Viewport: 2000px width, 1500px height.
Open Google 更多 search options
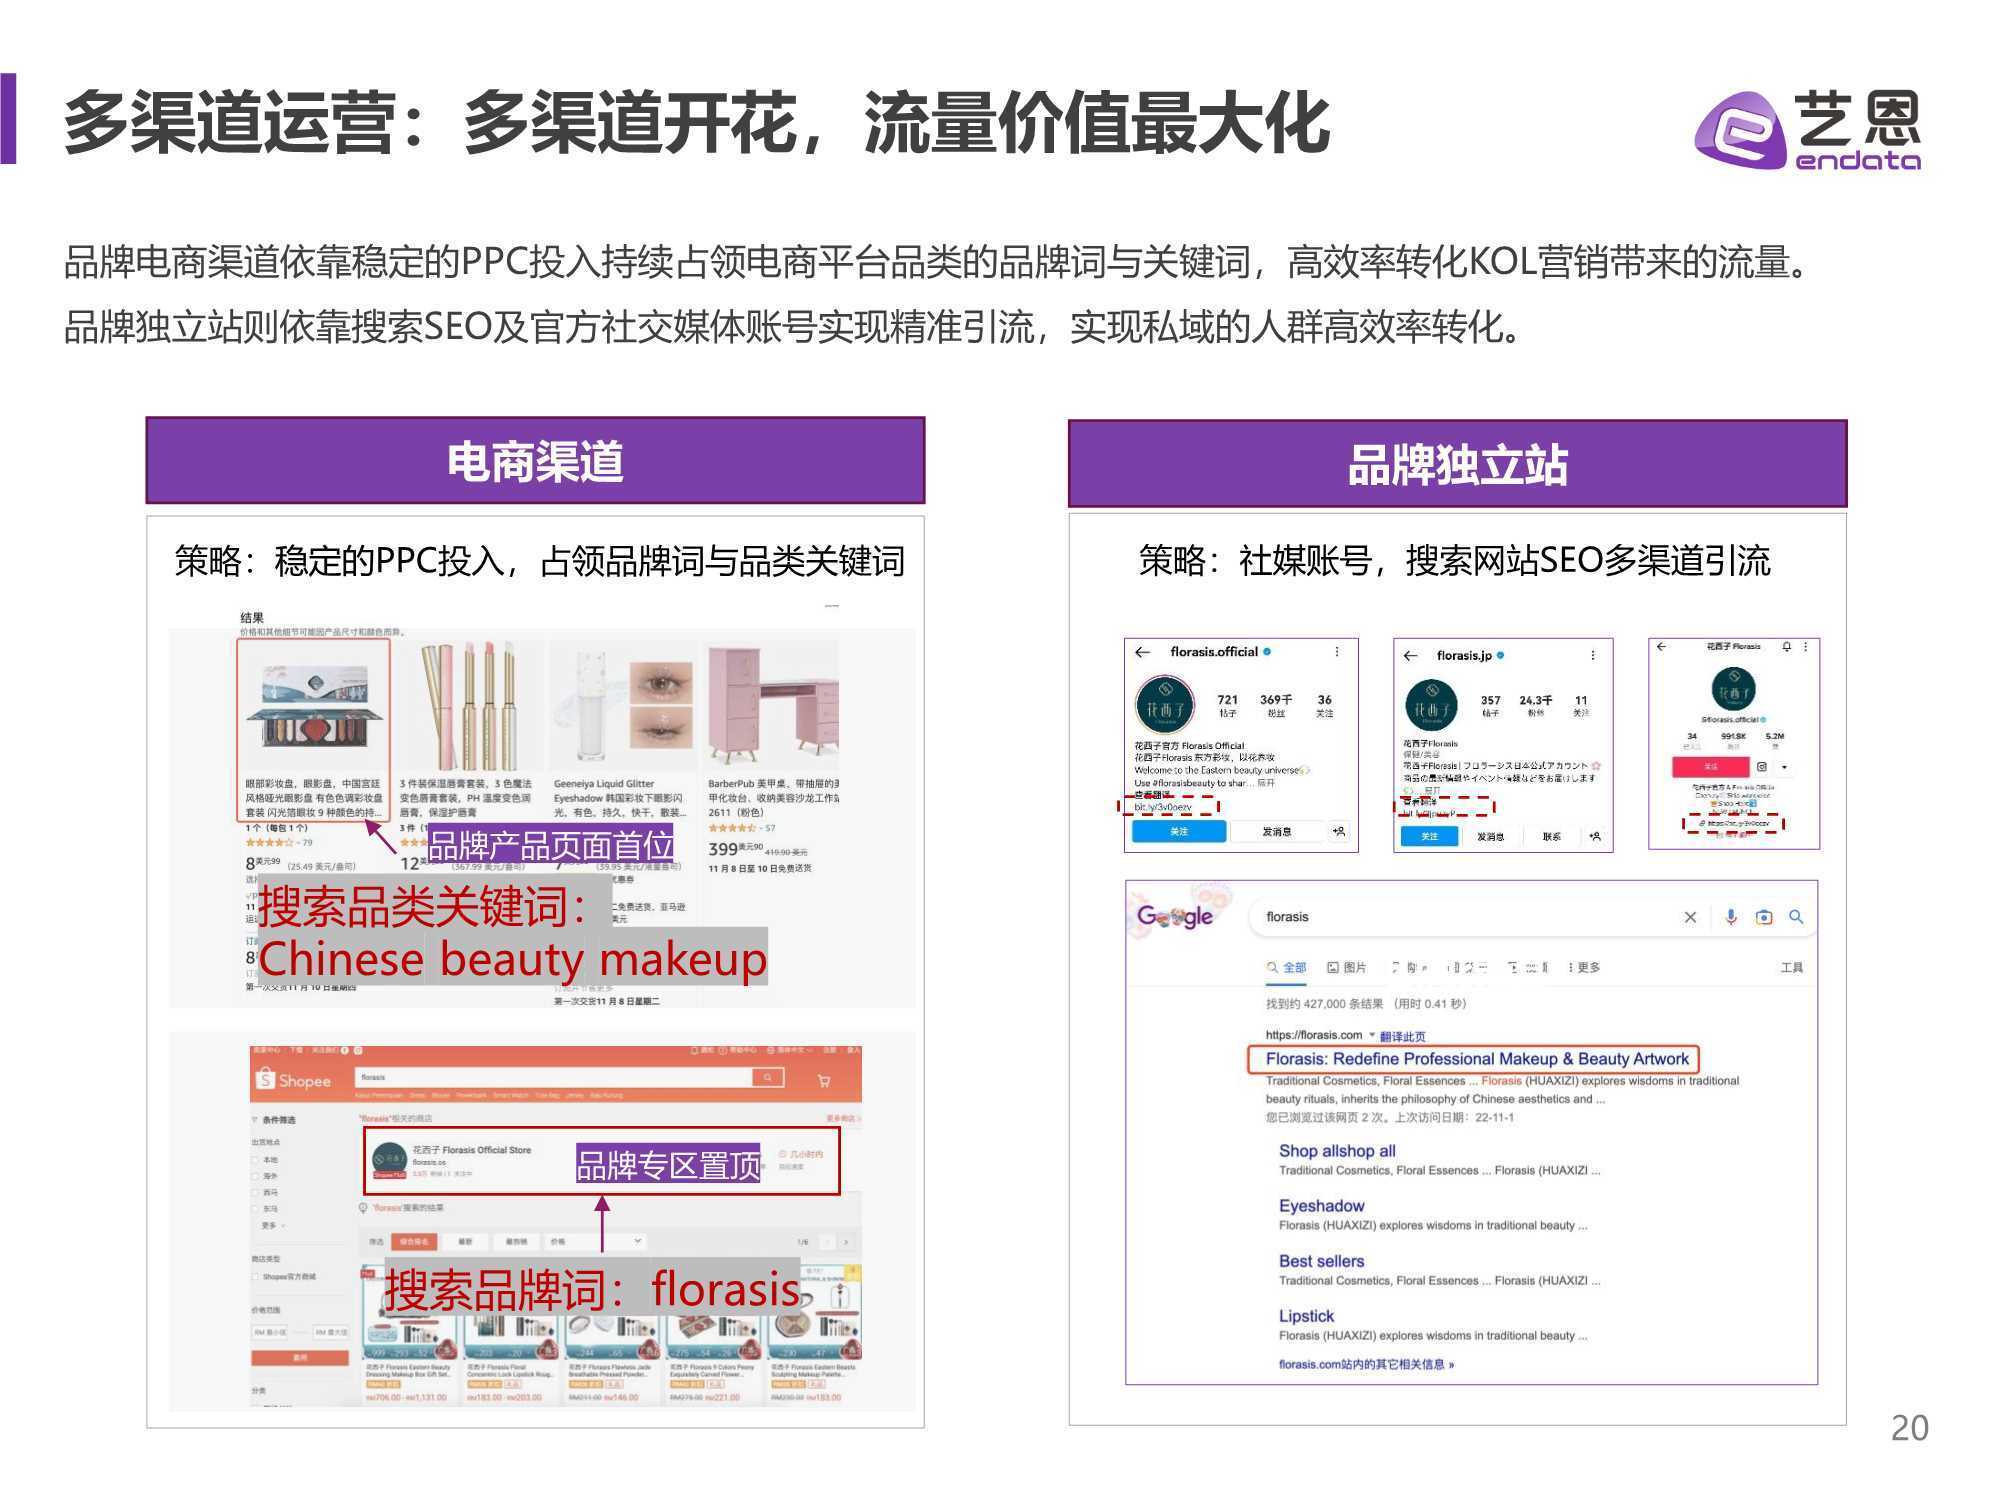pyautogui.click(x=1584, y=967)
